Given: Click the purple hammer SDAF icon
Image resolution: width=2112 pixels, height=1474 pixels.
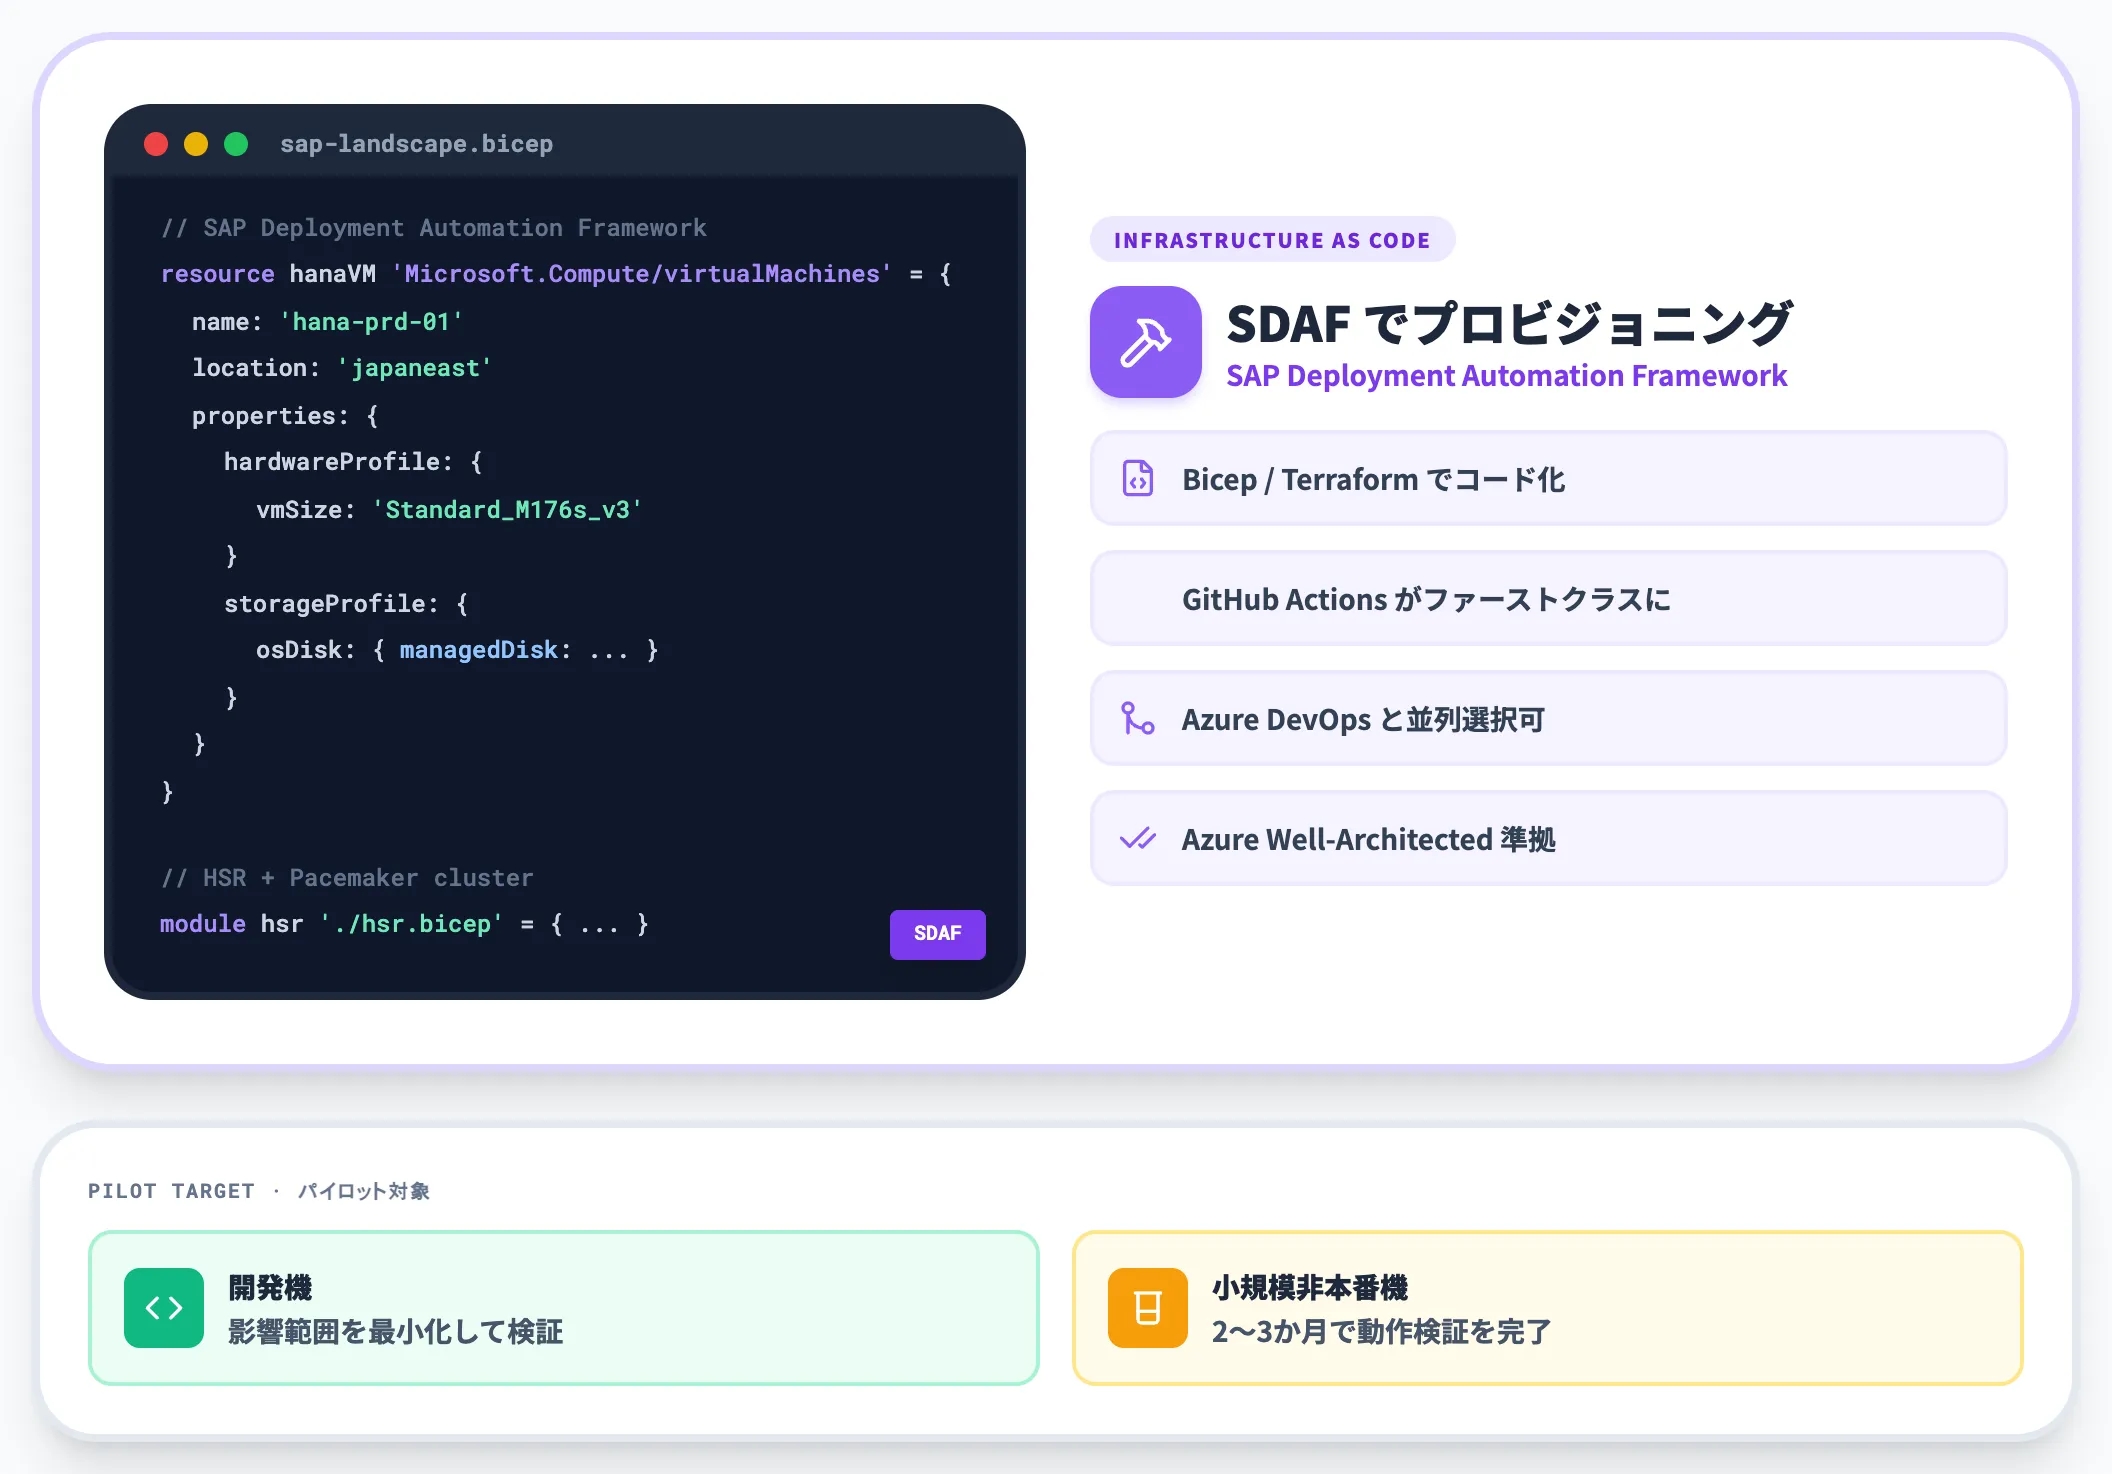Looking at the screenshot, I should 1146,342.
